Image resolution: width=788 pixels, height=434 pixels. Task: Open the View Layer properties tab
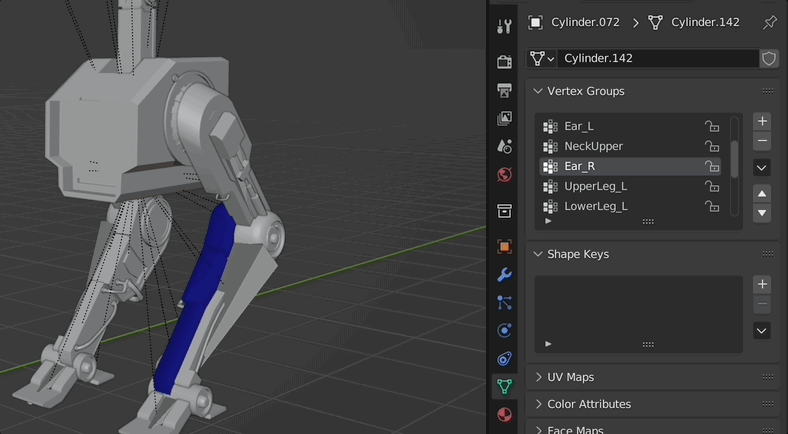click(x=504, y=119)
